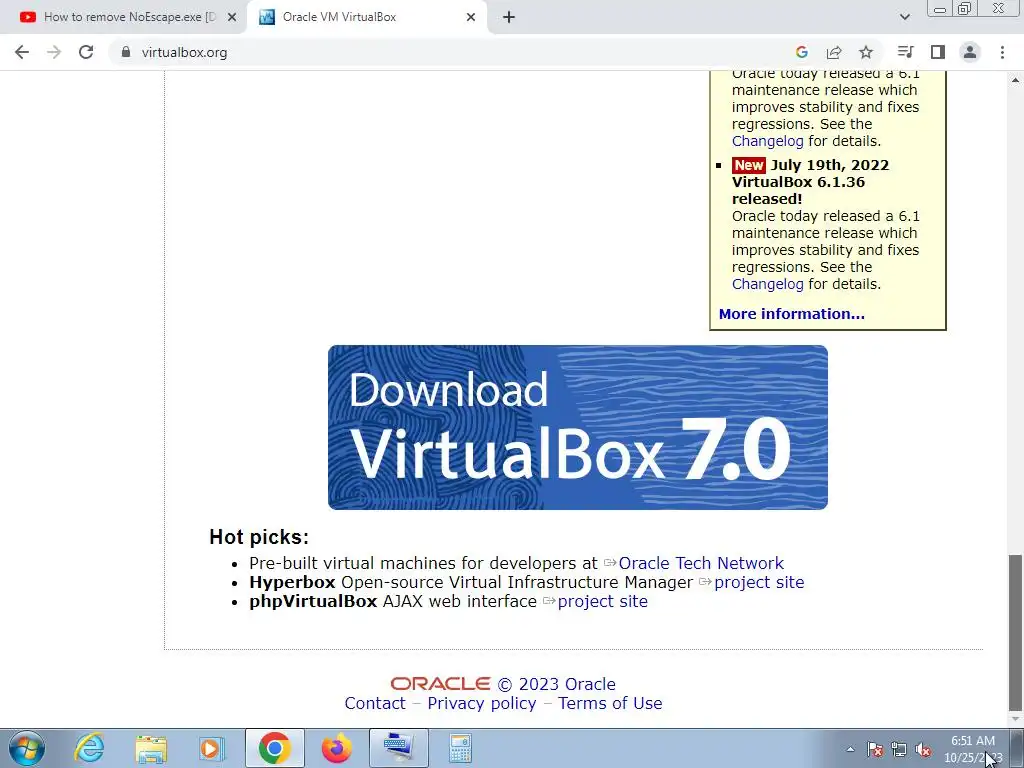Open the Privacy policy link
The height and width of the screenshot is (768, 1024).
tap(481, 703)
